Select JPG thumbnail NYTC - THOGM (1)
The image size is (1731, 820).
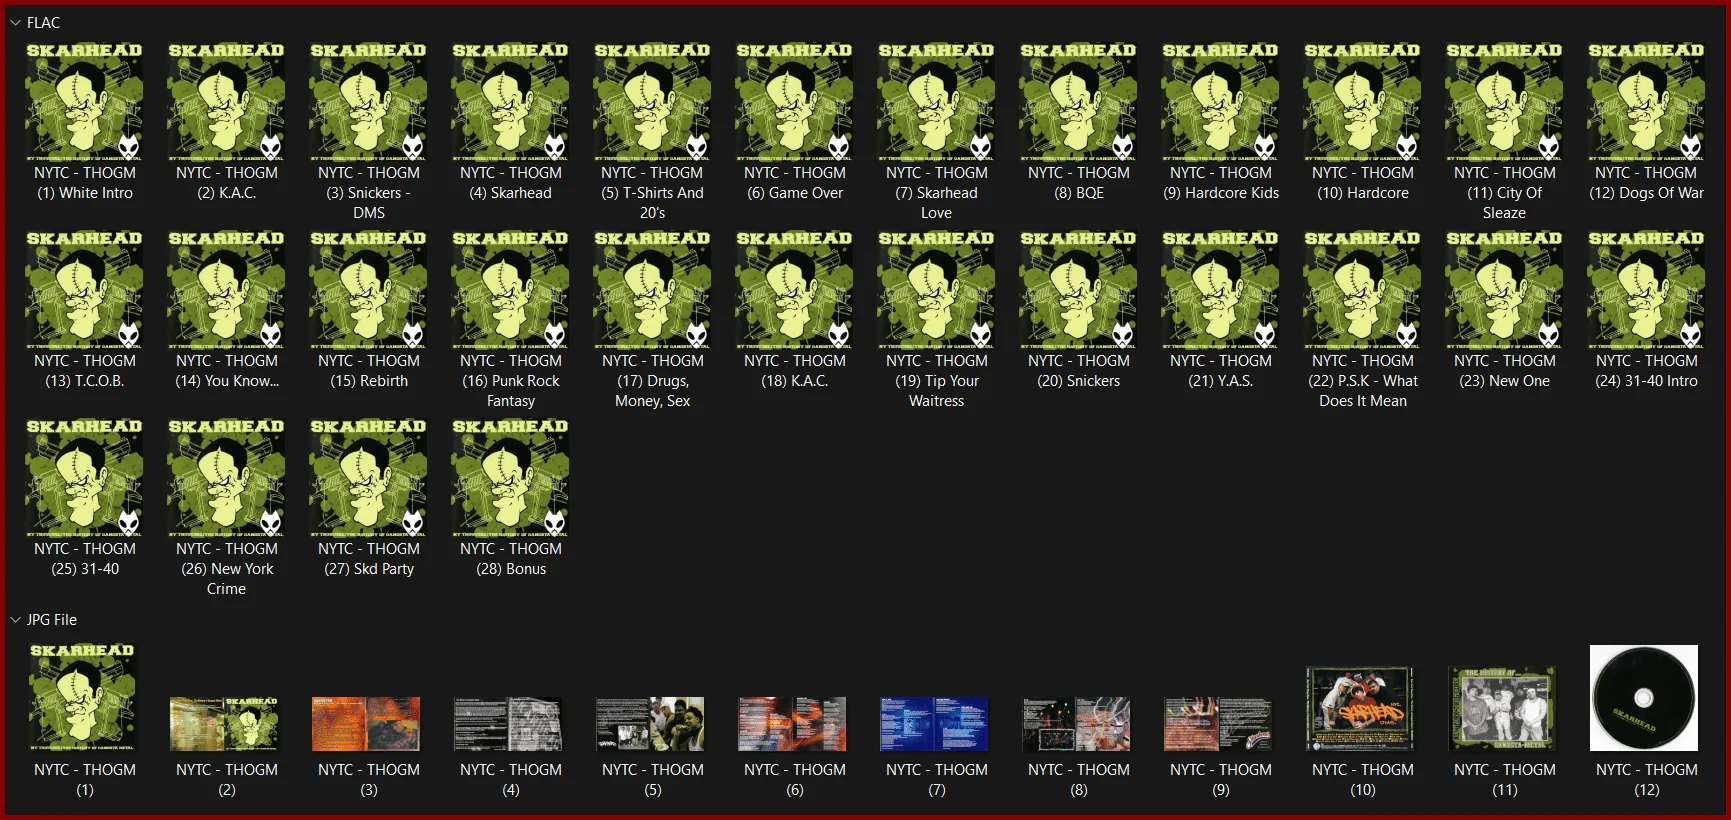pos(82,697)
